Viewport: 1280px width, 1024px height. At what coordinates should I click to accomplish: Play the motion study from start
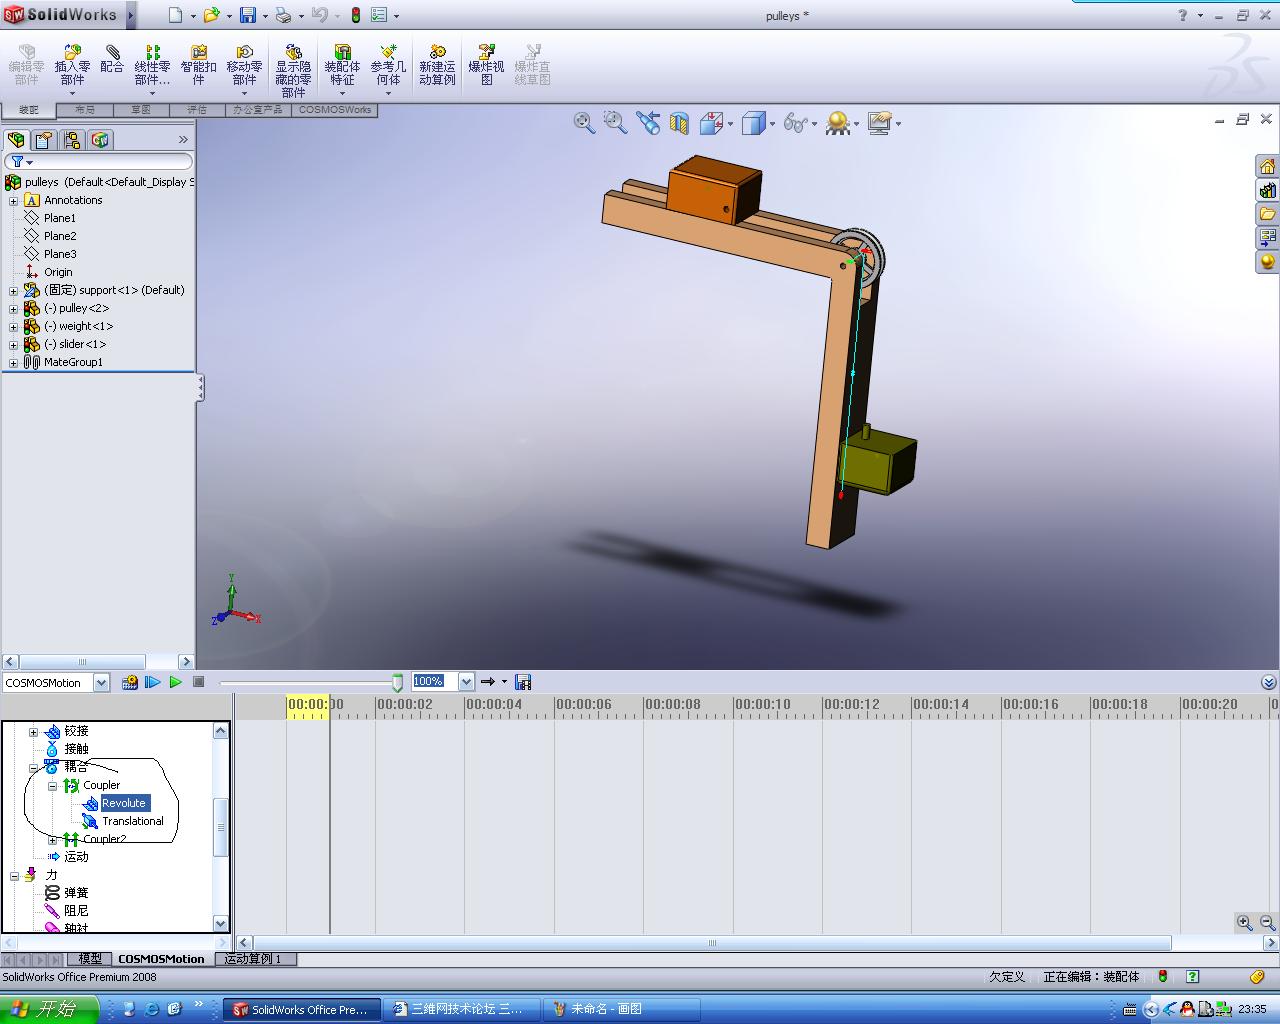point(153,682)
